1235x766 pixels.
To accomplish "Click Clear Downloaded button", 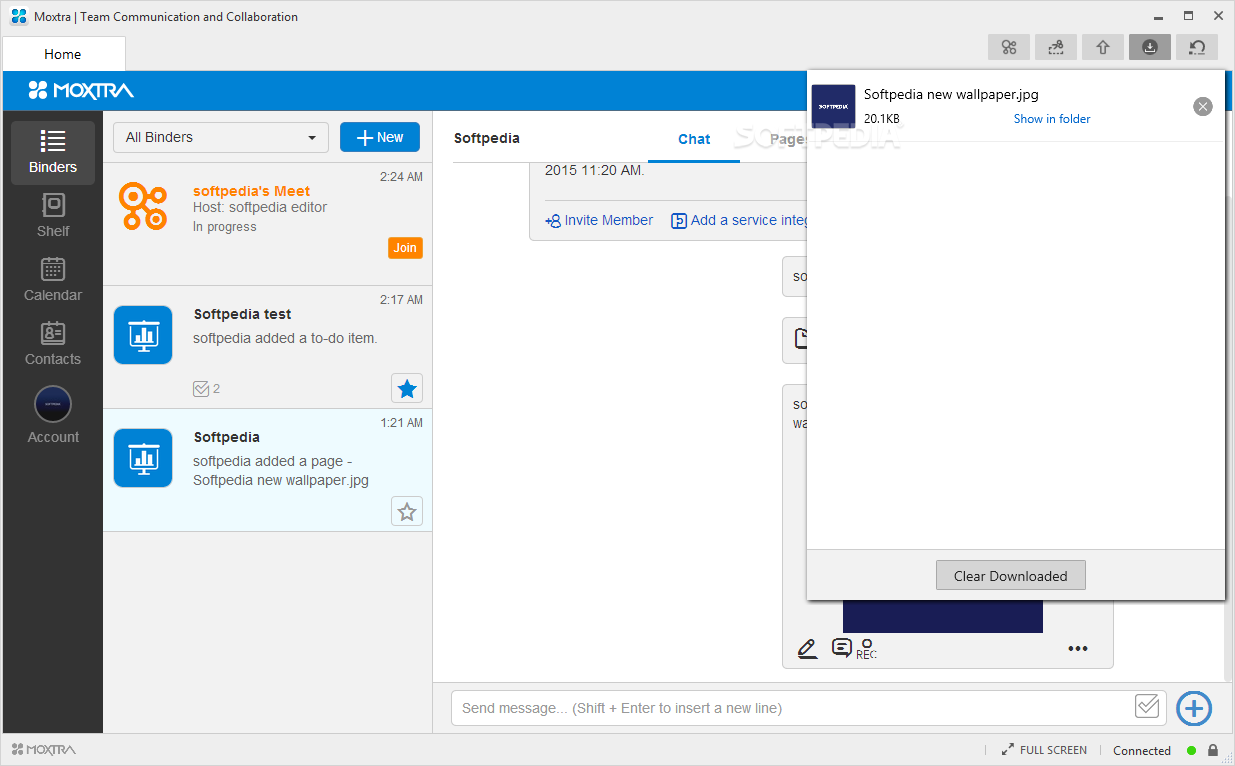I will pyautogui.click(x=1010, y=575).
